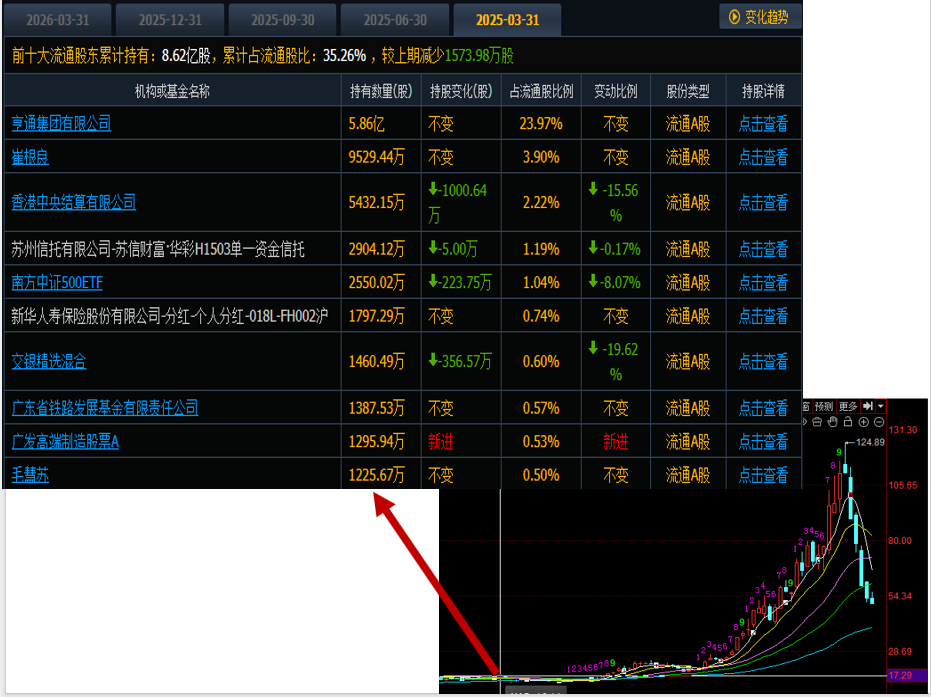This screenshot has width=931, height=697.
Task: Zoom out chart with minus circle icon
Action: (x=879, y=422)
